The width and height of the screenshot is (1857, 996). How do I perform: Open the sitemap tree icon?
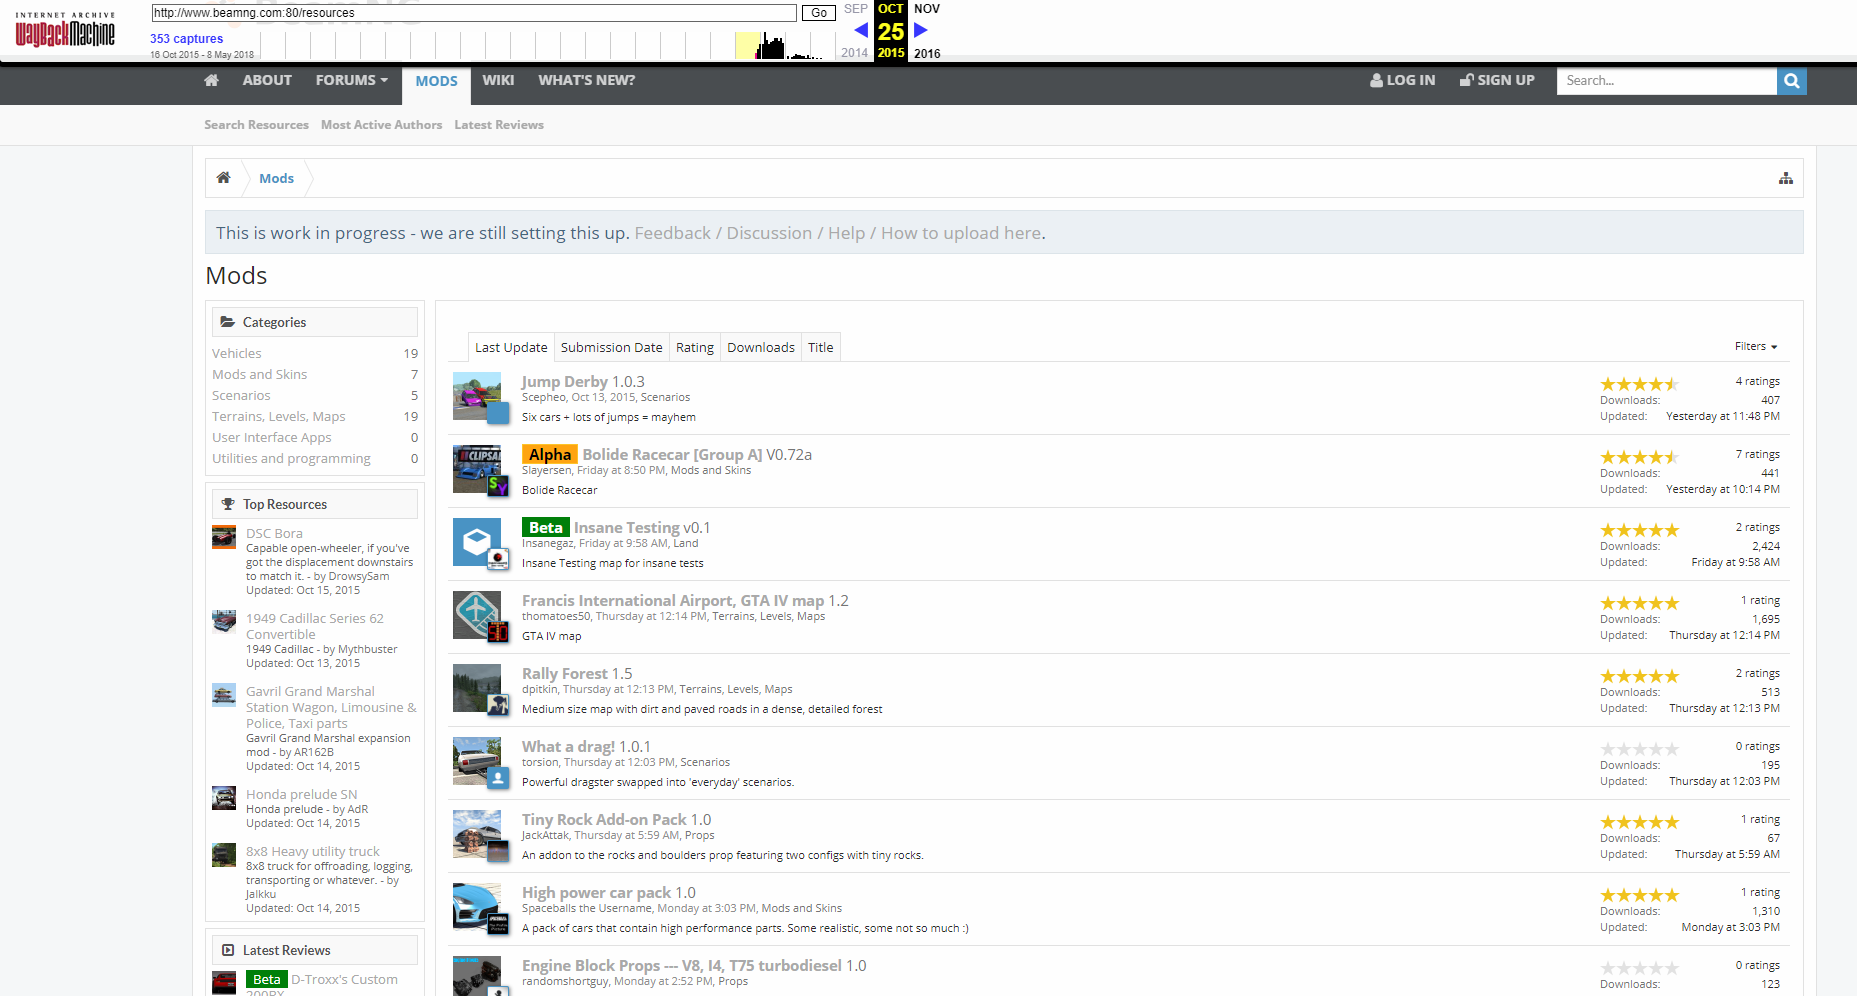click(x=1785, y=179)
